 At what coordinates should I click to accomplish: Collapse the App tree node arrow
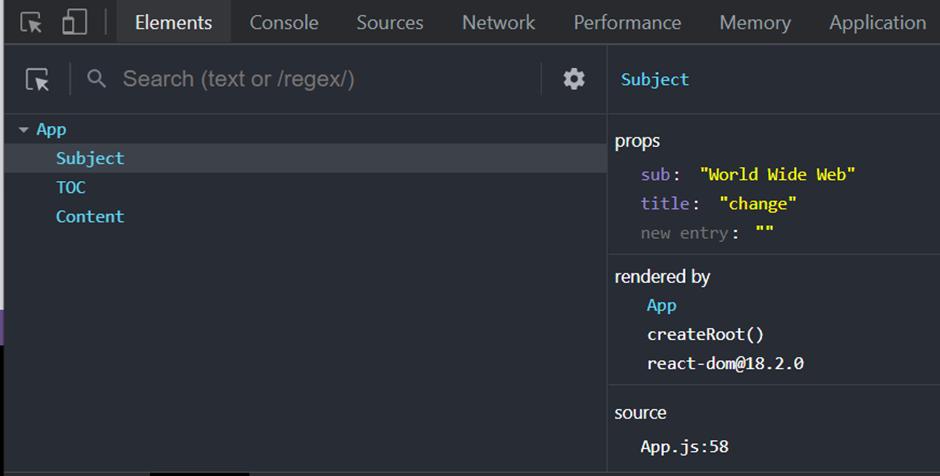pos(23,129)
